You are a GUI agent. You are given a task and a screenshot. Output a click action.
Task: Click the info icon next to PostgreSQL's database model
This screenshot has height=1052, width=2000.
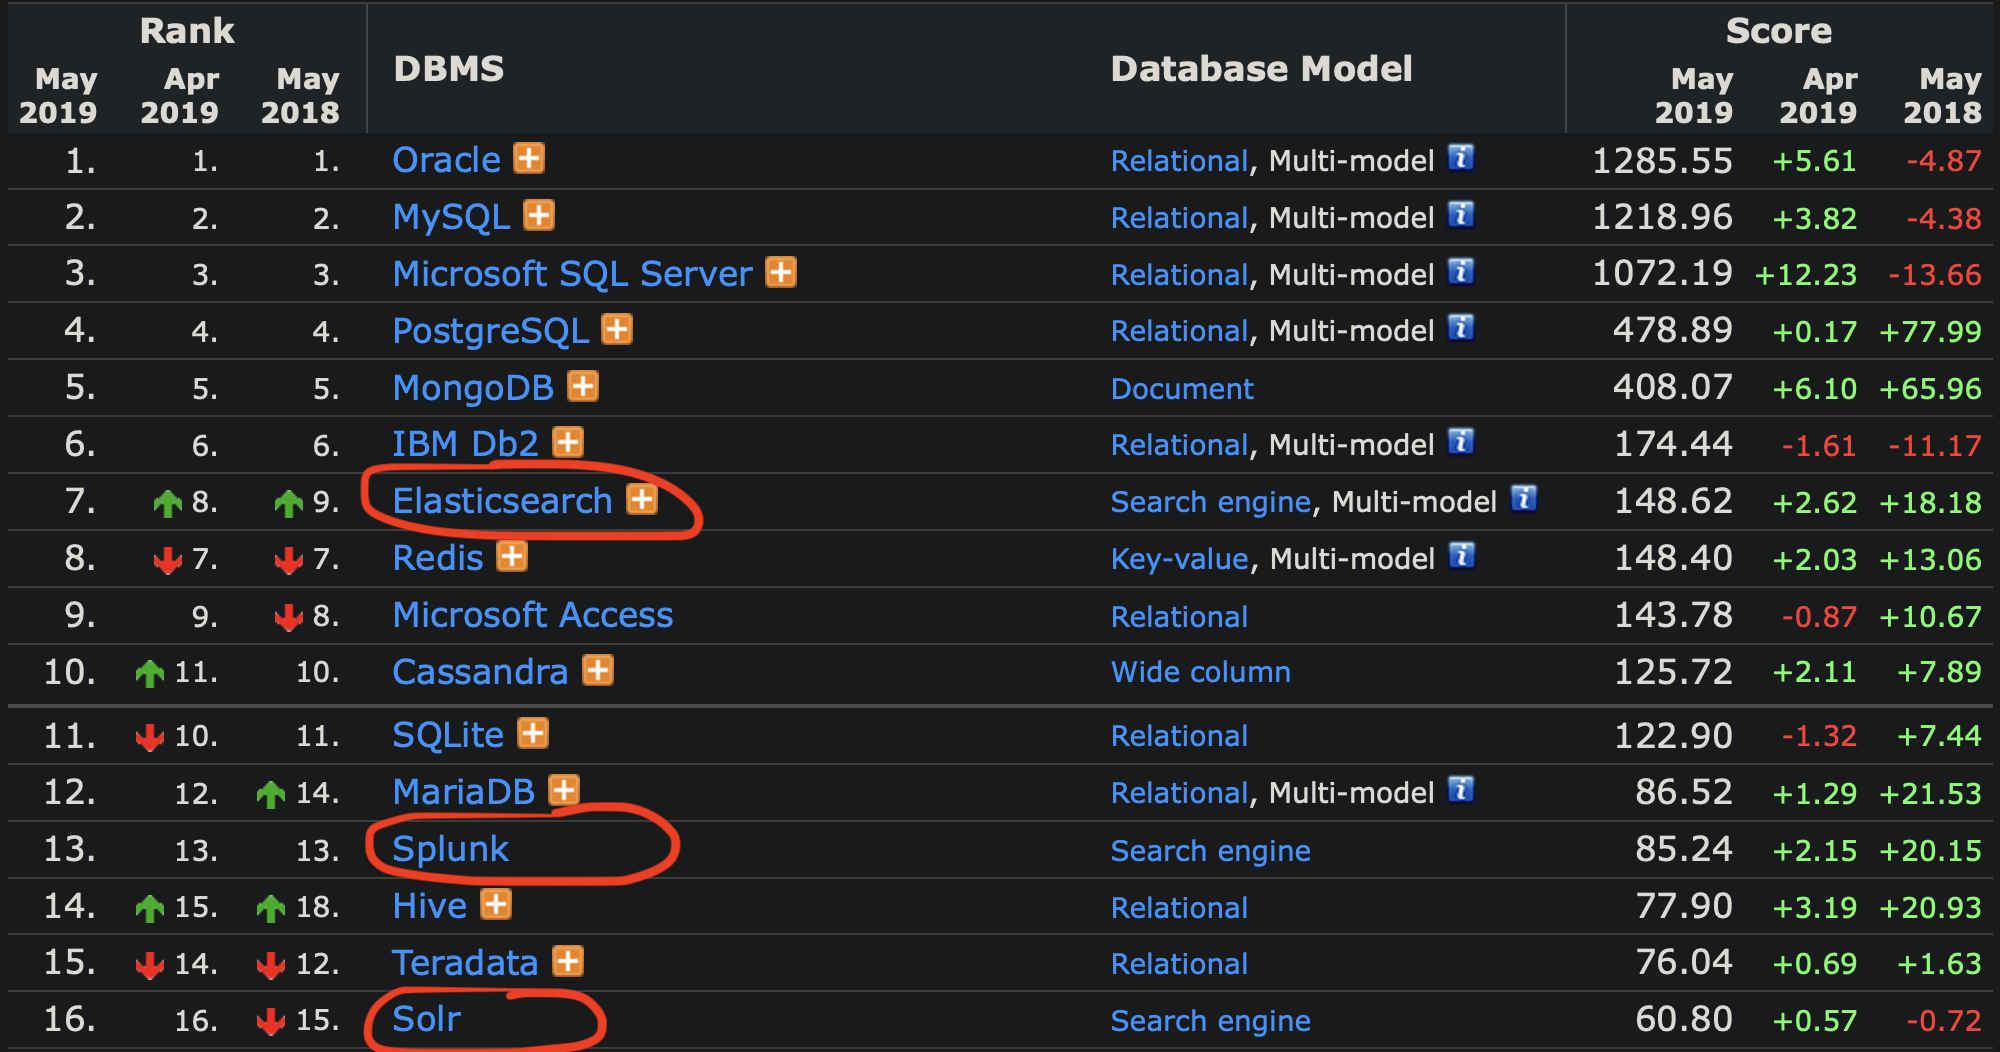tap(1463, 329)
